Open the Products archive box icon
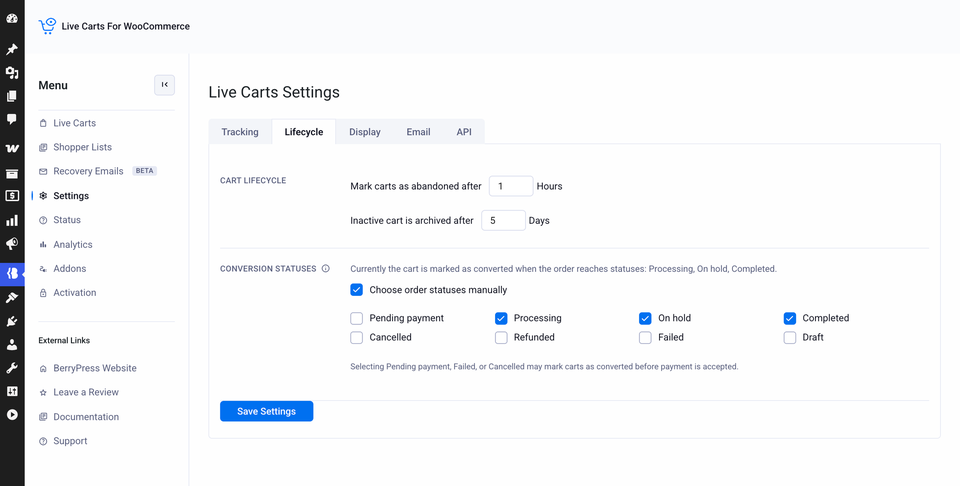Screen dimensions: 960x486 click(12, 174)
